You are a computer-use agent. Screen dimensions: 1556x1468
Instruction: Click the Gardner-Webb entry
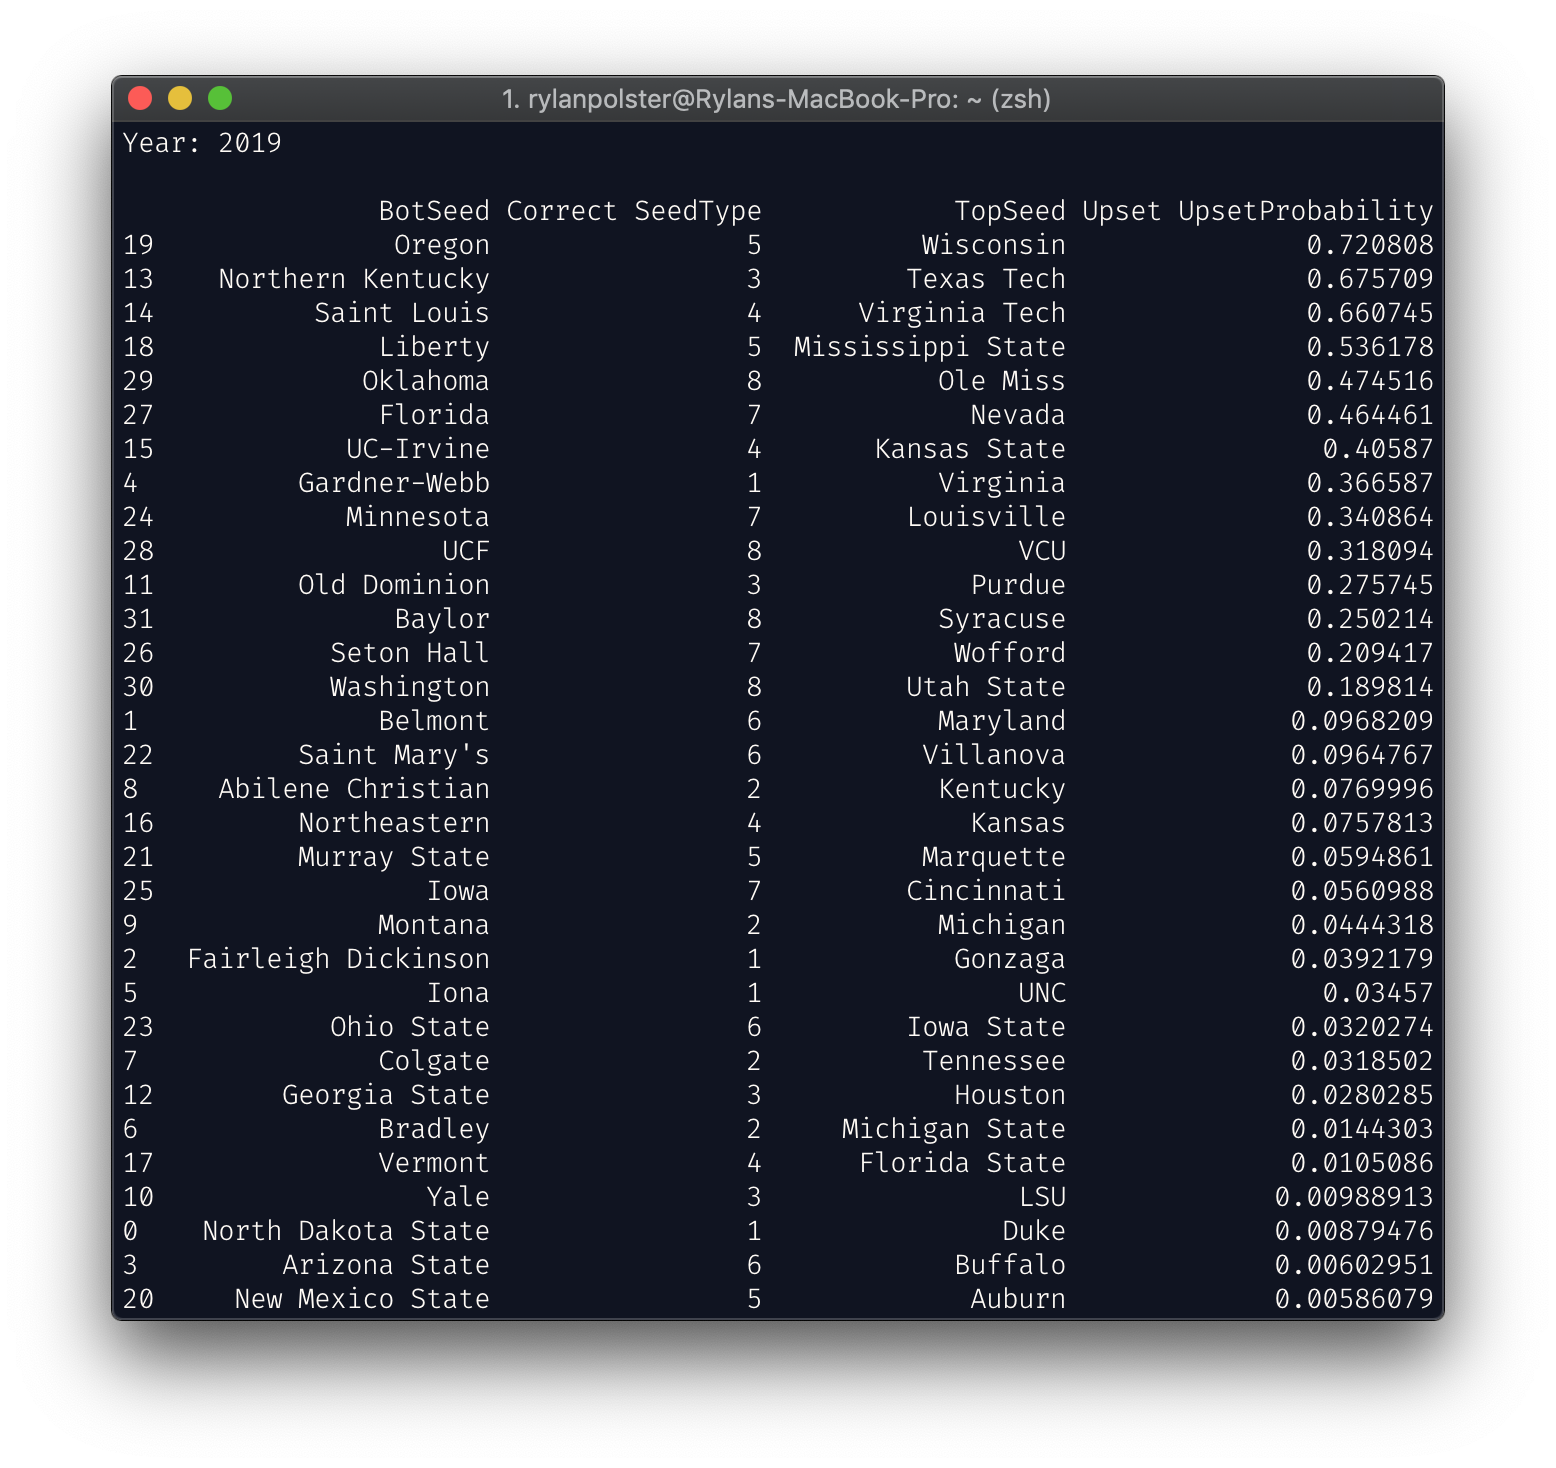coord(394,483)
